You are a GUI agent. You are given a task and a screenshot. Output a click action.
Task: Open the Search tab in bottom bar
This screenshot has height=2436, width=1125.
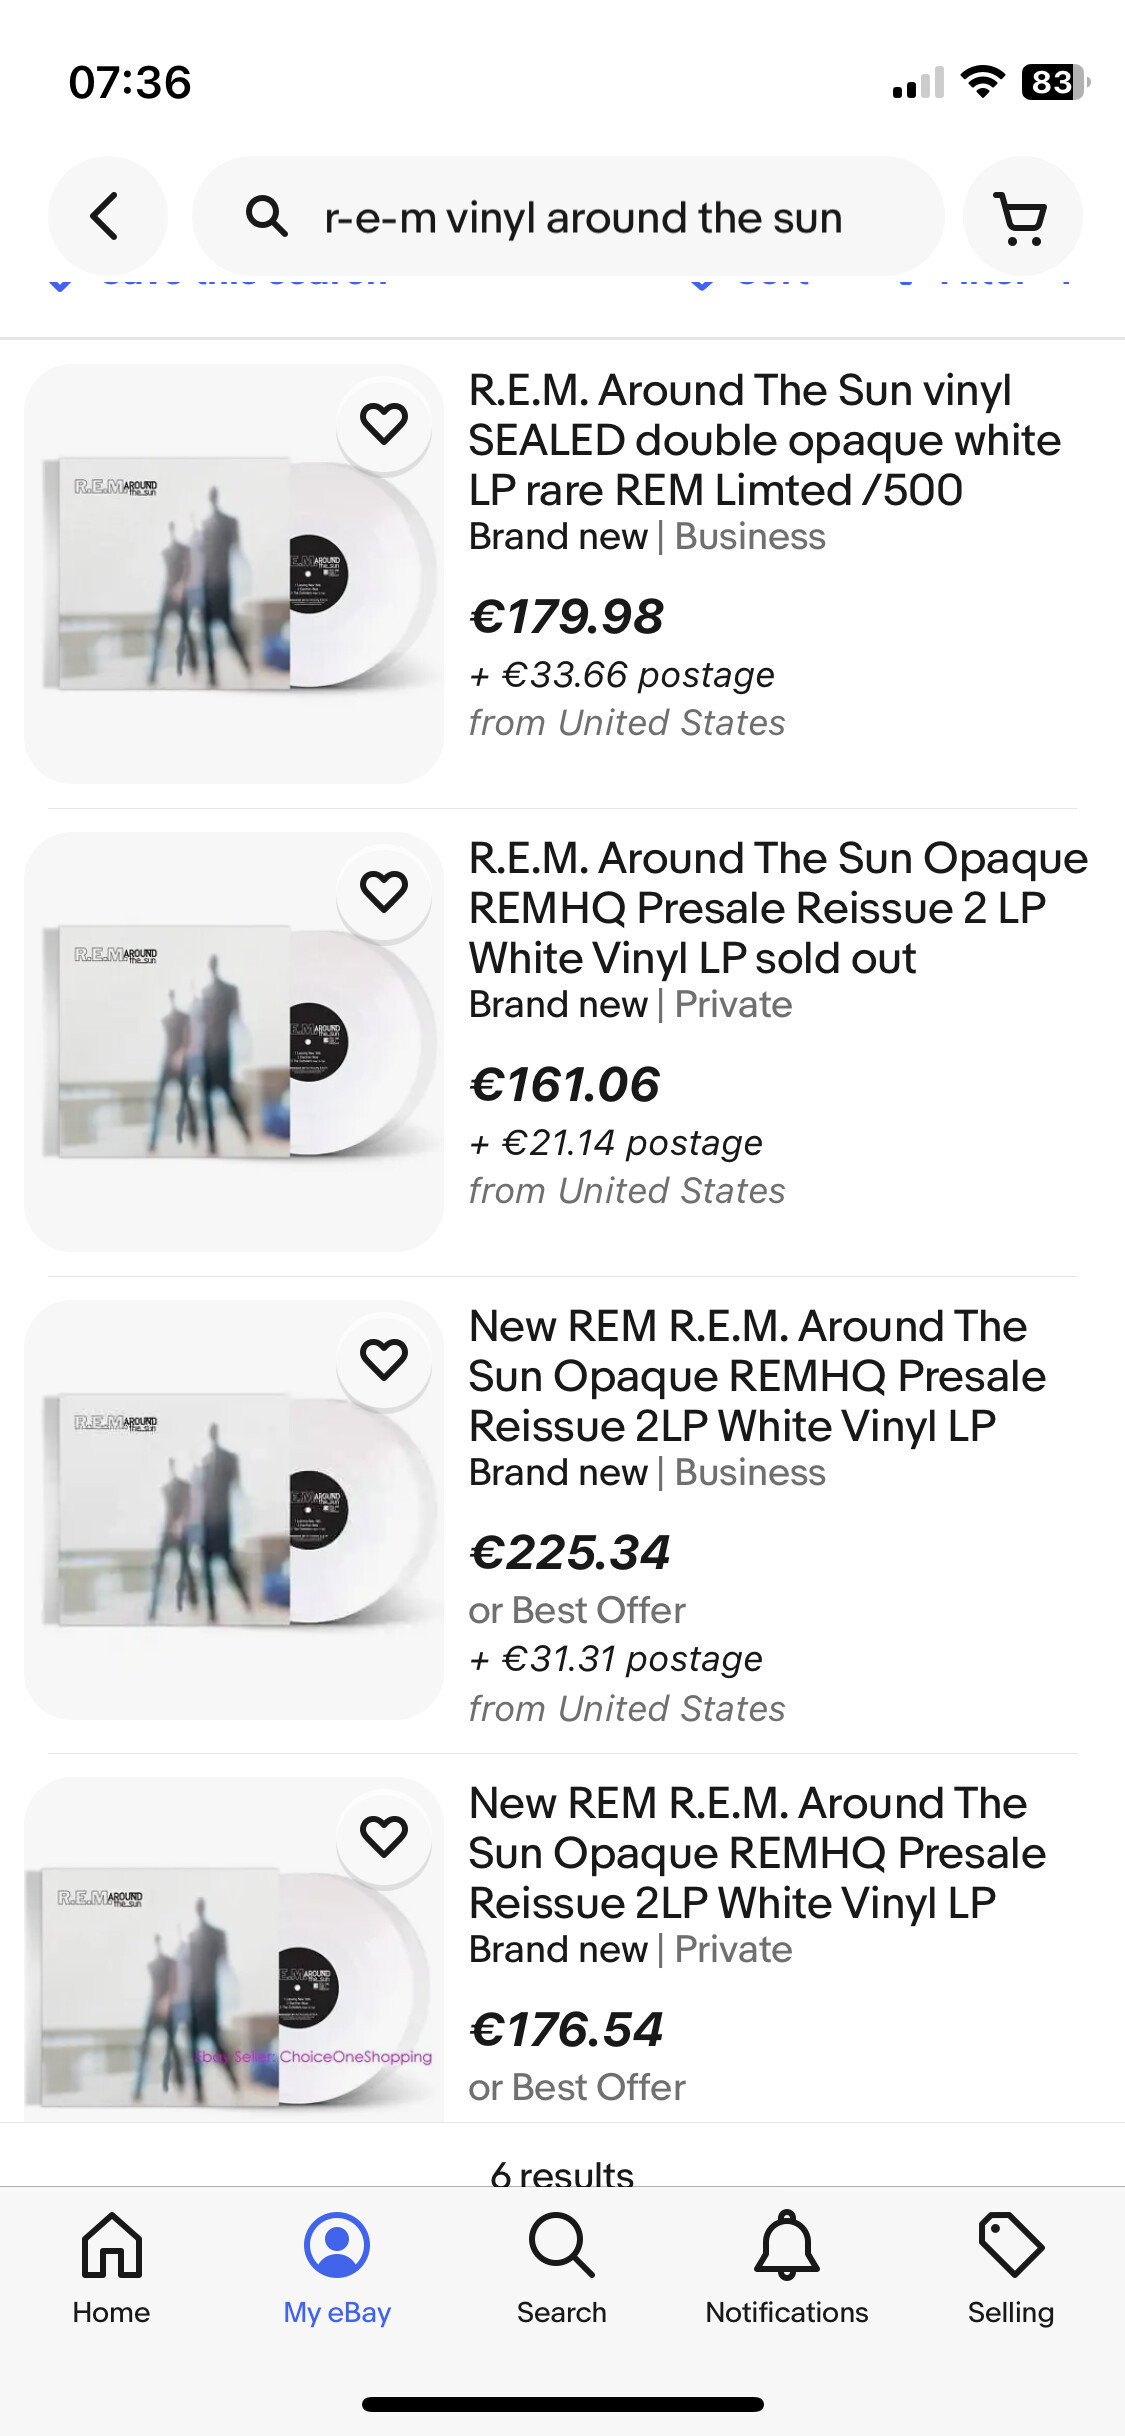[x=561, y=2268]
